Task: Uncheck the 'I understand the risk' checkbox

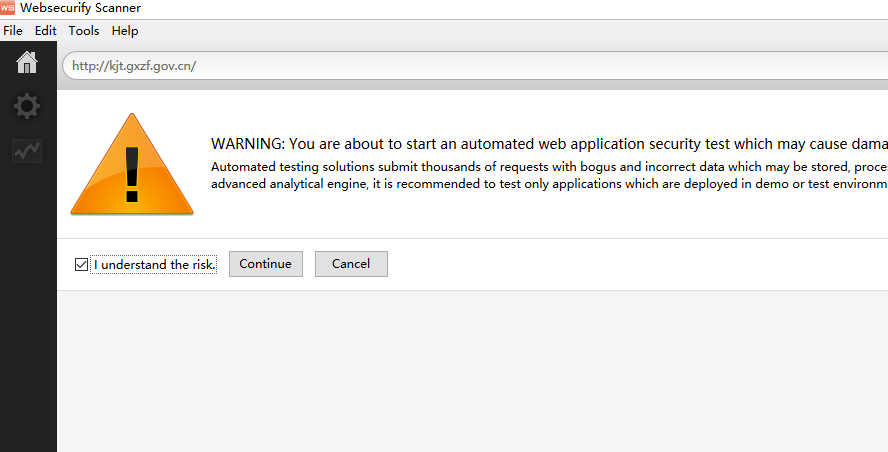Action: point(81,265)
